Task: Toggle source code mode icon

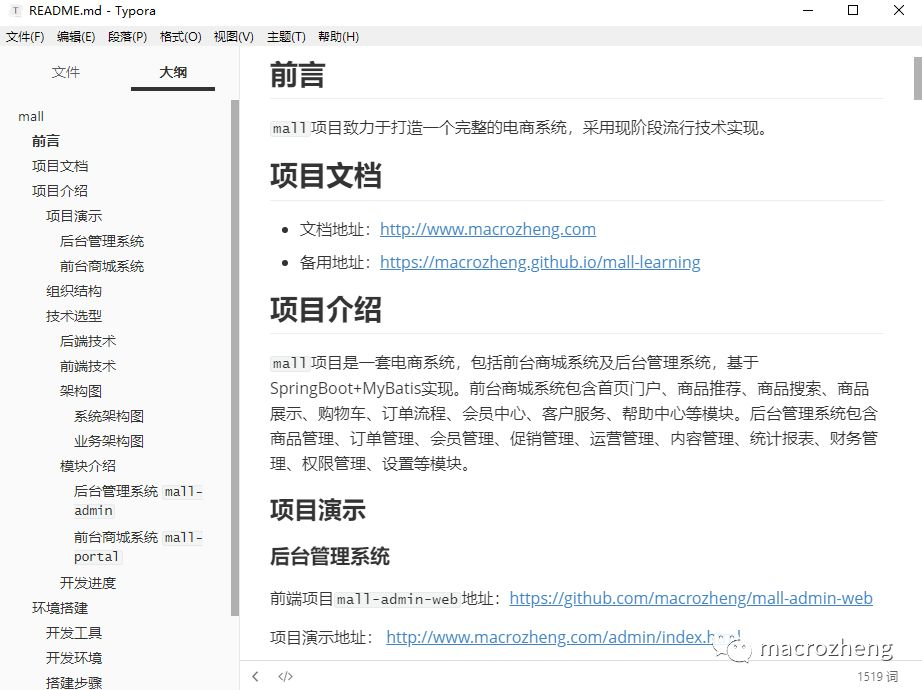Action: point(285,676)
